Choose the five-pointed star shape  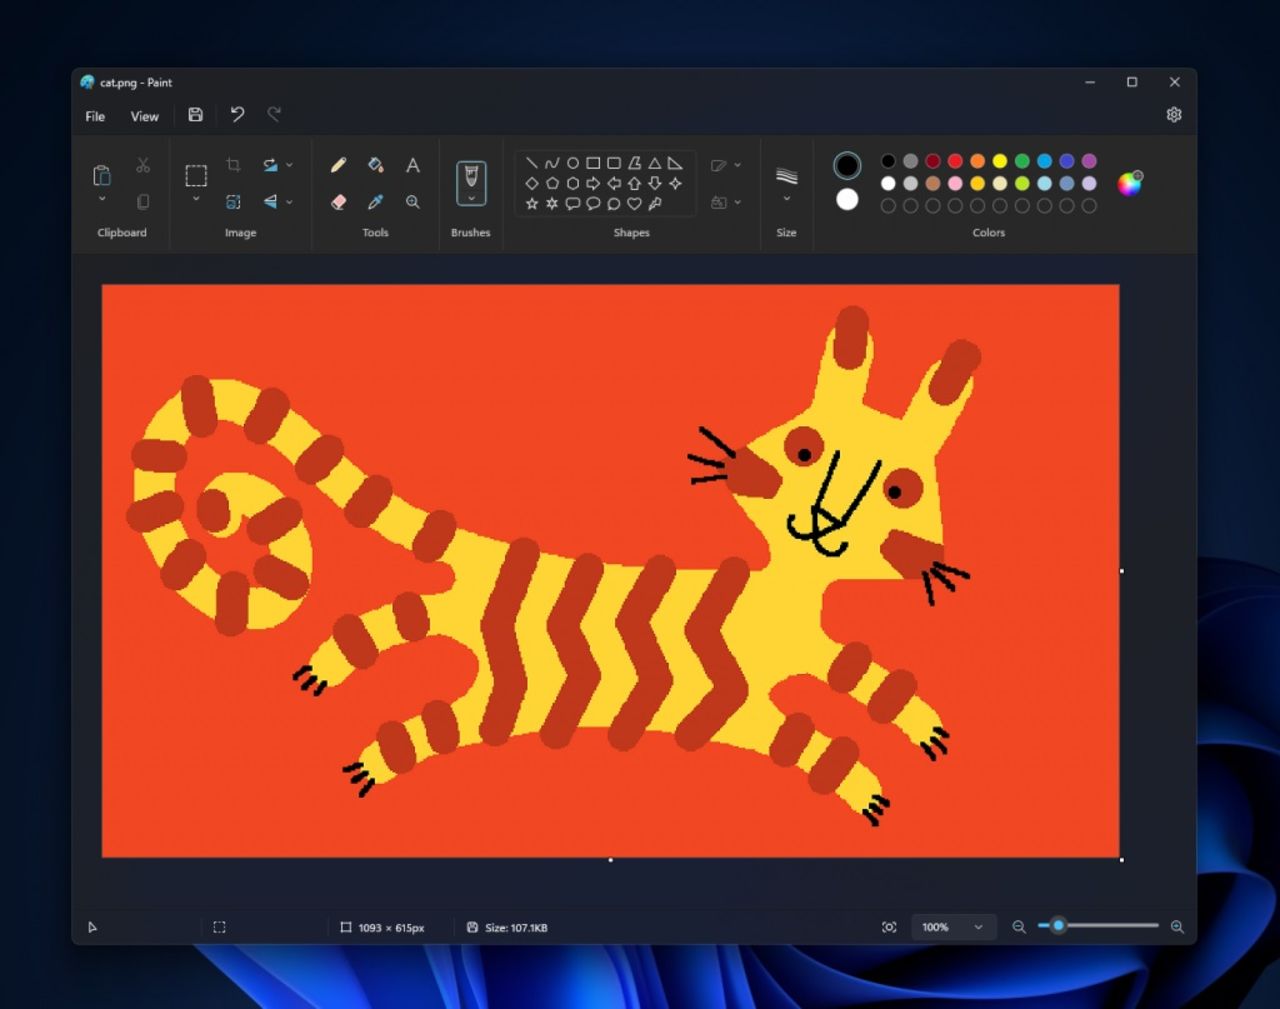click(530, 203)
